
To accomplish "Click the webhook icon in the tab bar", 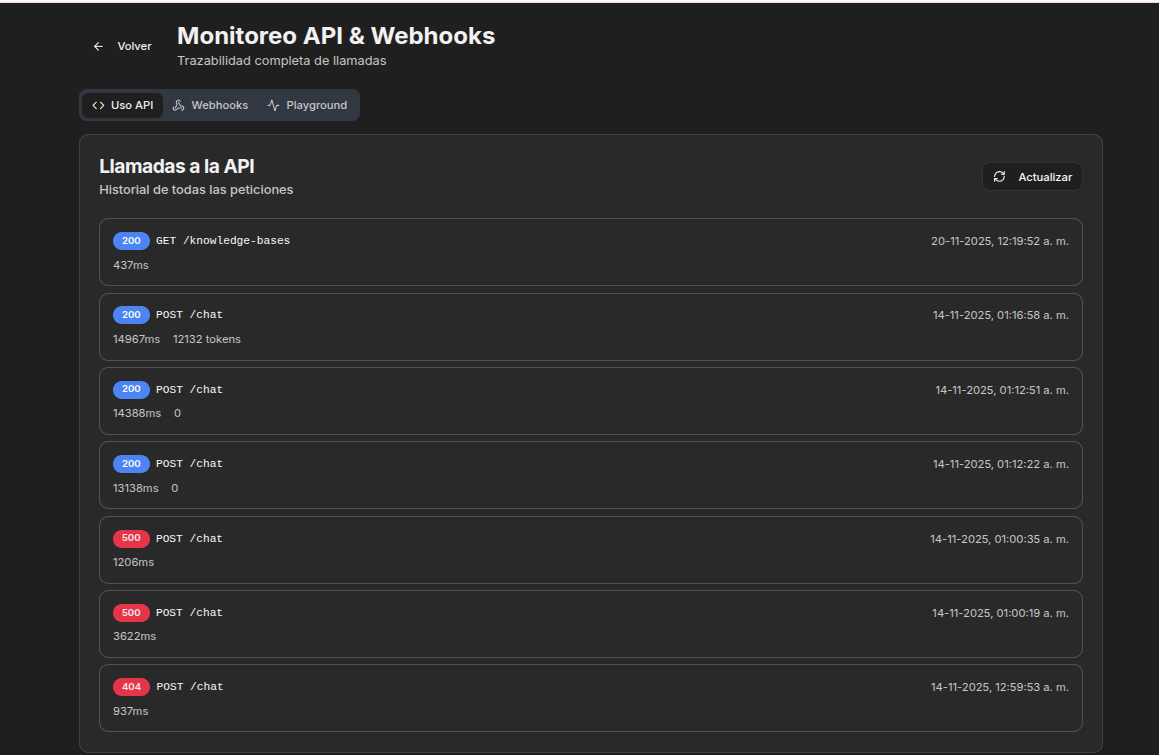I will click(x=178, y=106).
